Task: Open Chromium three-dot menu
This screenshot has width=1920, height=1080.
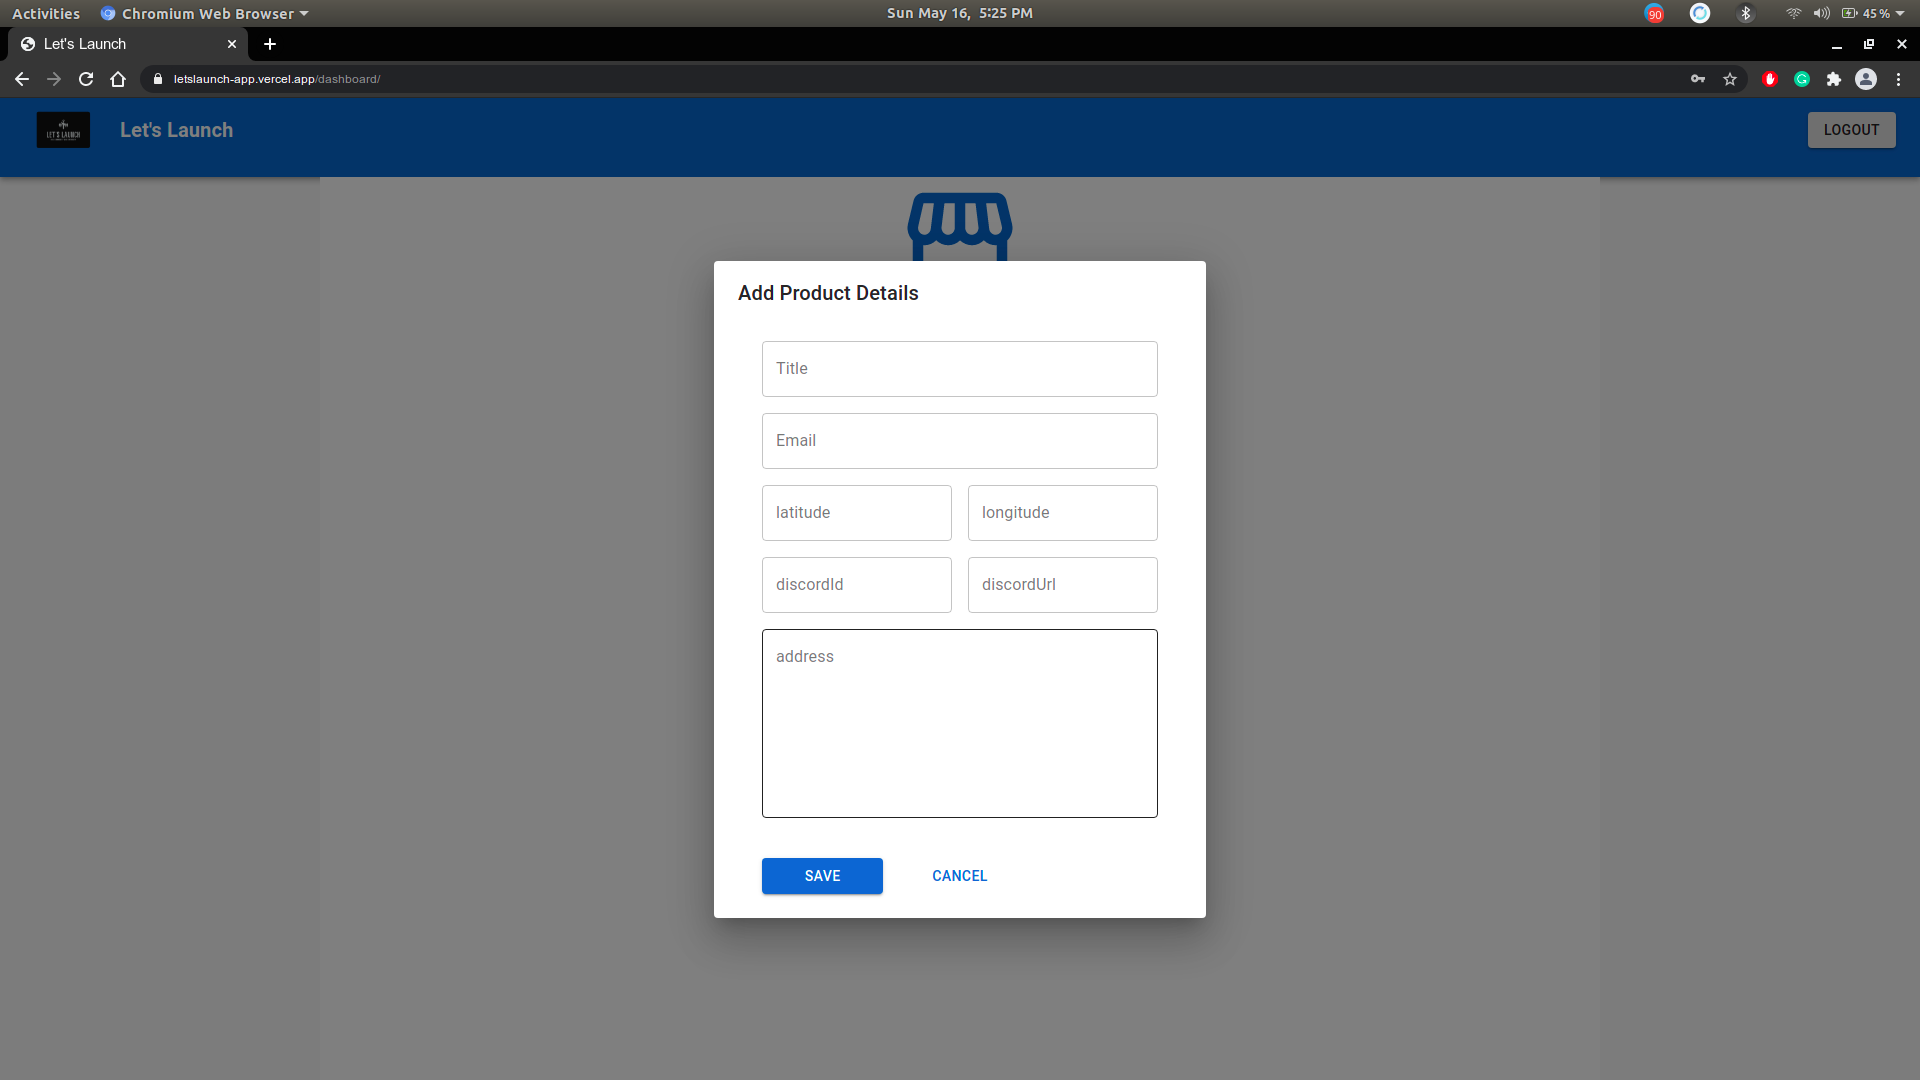Action: pos(1899,79)
